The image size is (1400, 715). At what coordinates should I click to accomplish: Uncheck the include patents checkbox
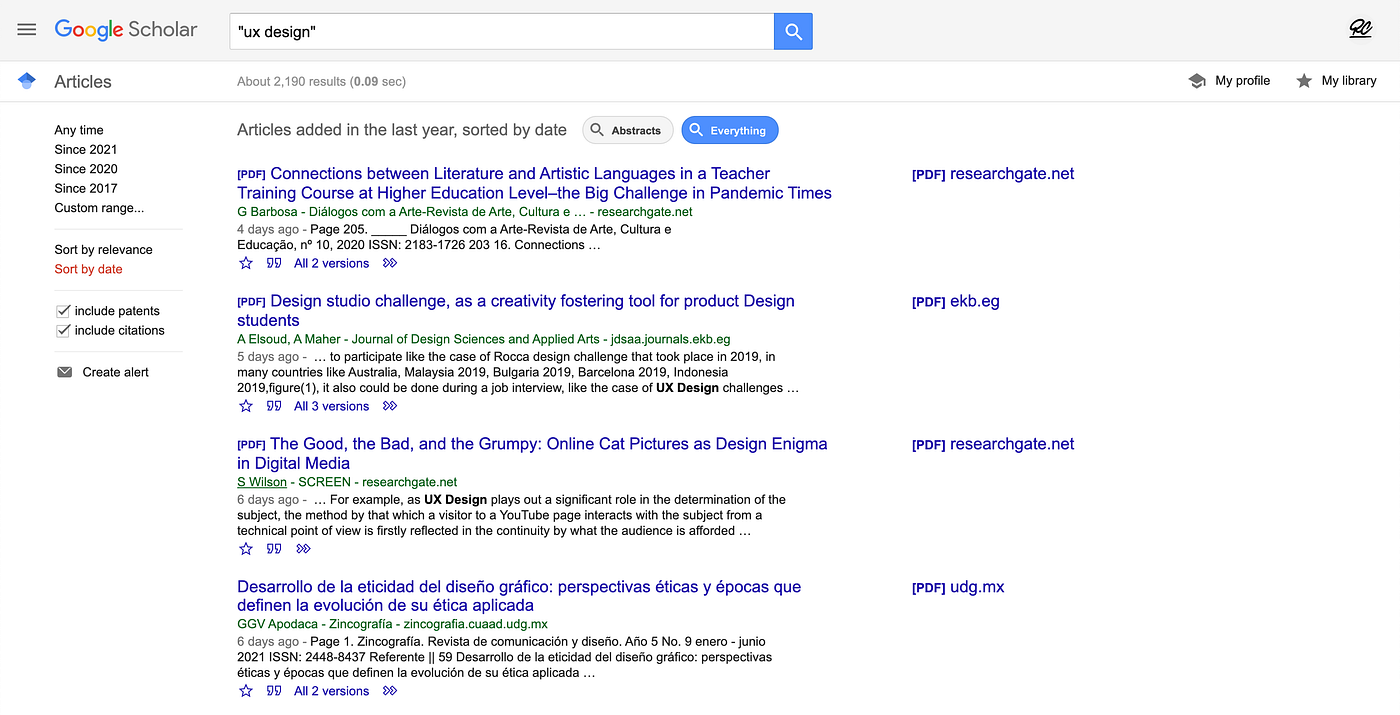(x=64, y=311)
